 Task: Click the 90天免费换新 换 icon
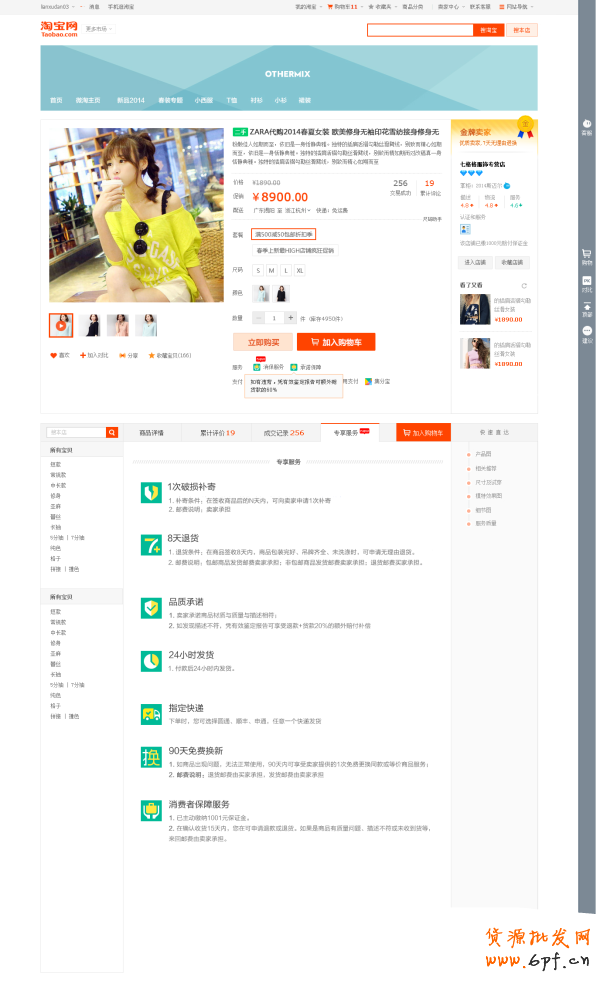click(x=151, y=757)
